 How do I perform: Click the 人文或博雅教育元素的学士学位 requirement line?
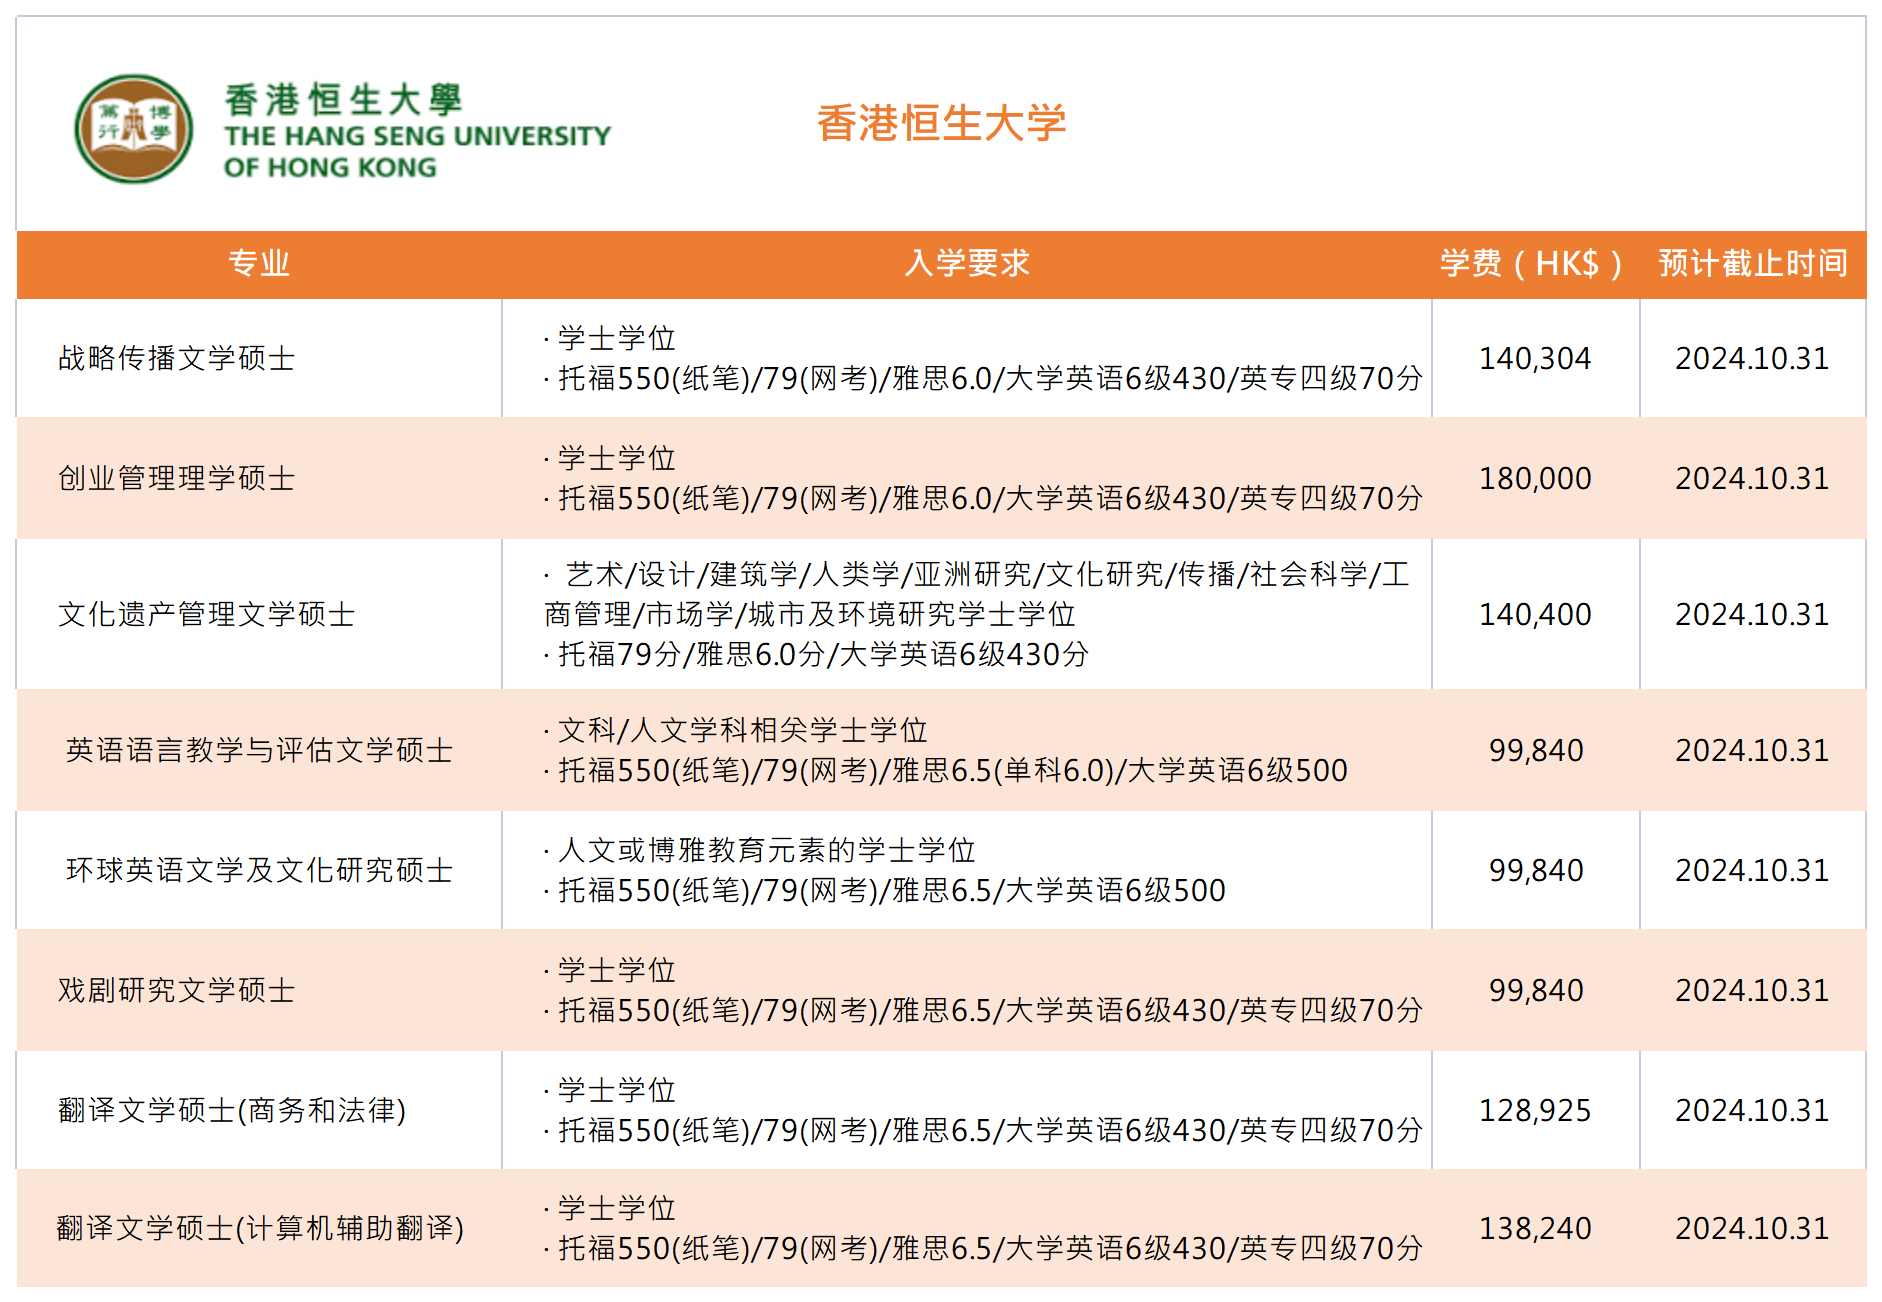click(x=760, y=850)
